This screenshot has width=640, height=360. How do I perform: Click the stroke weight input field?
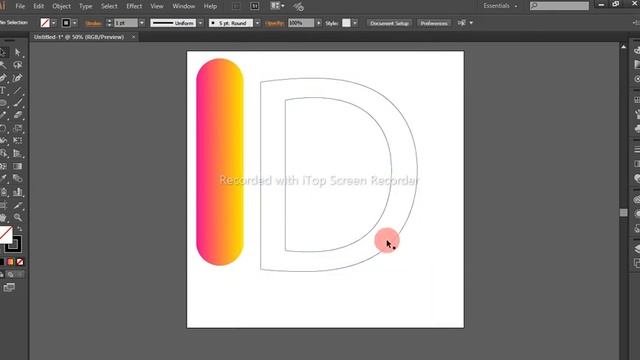tap(126, 23)
